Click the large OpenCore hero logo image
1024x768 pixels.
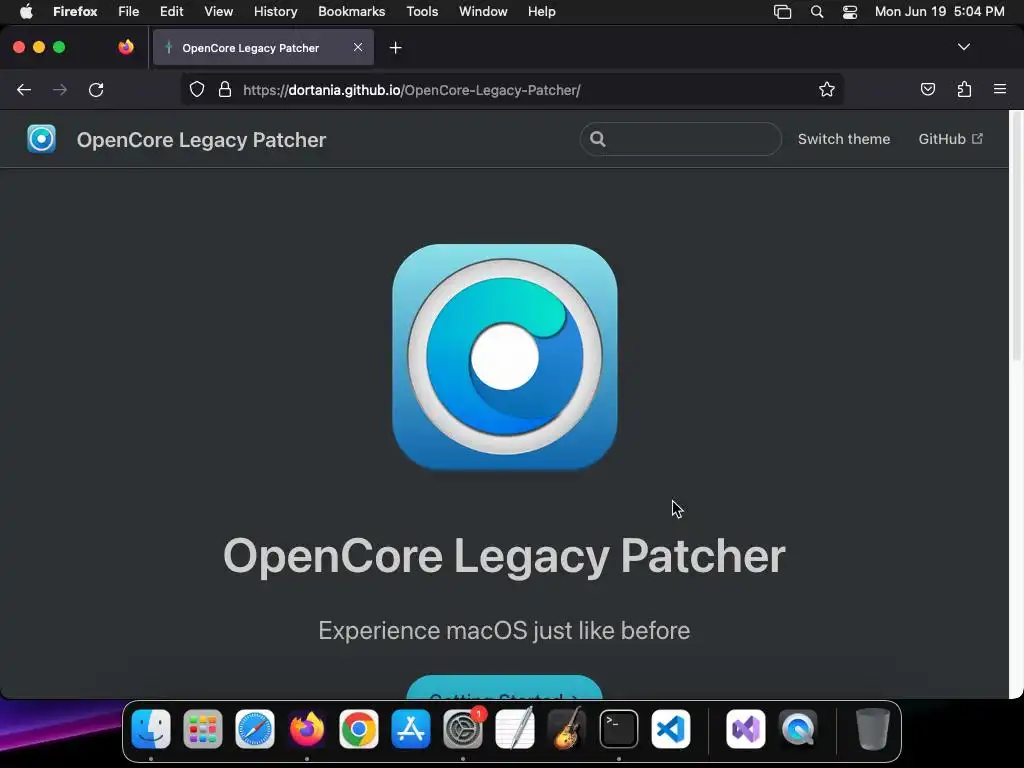point(505,357)
